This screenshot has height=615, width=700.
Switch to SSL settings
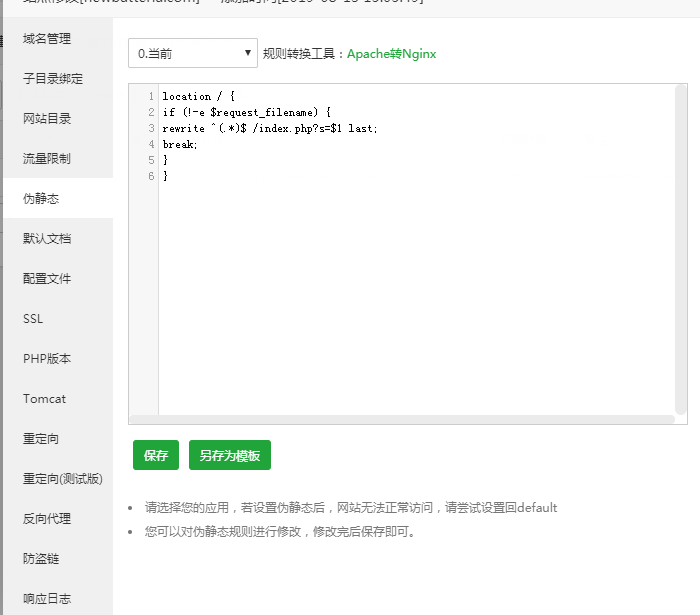(x=33, y=319)
